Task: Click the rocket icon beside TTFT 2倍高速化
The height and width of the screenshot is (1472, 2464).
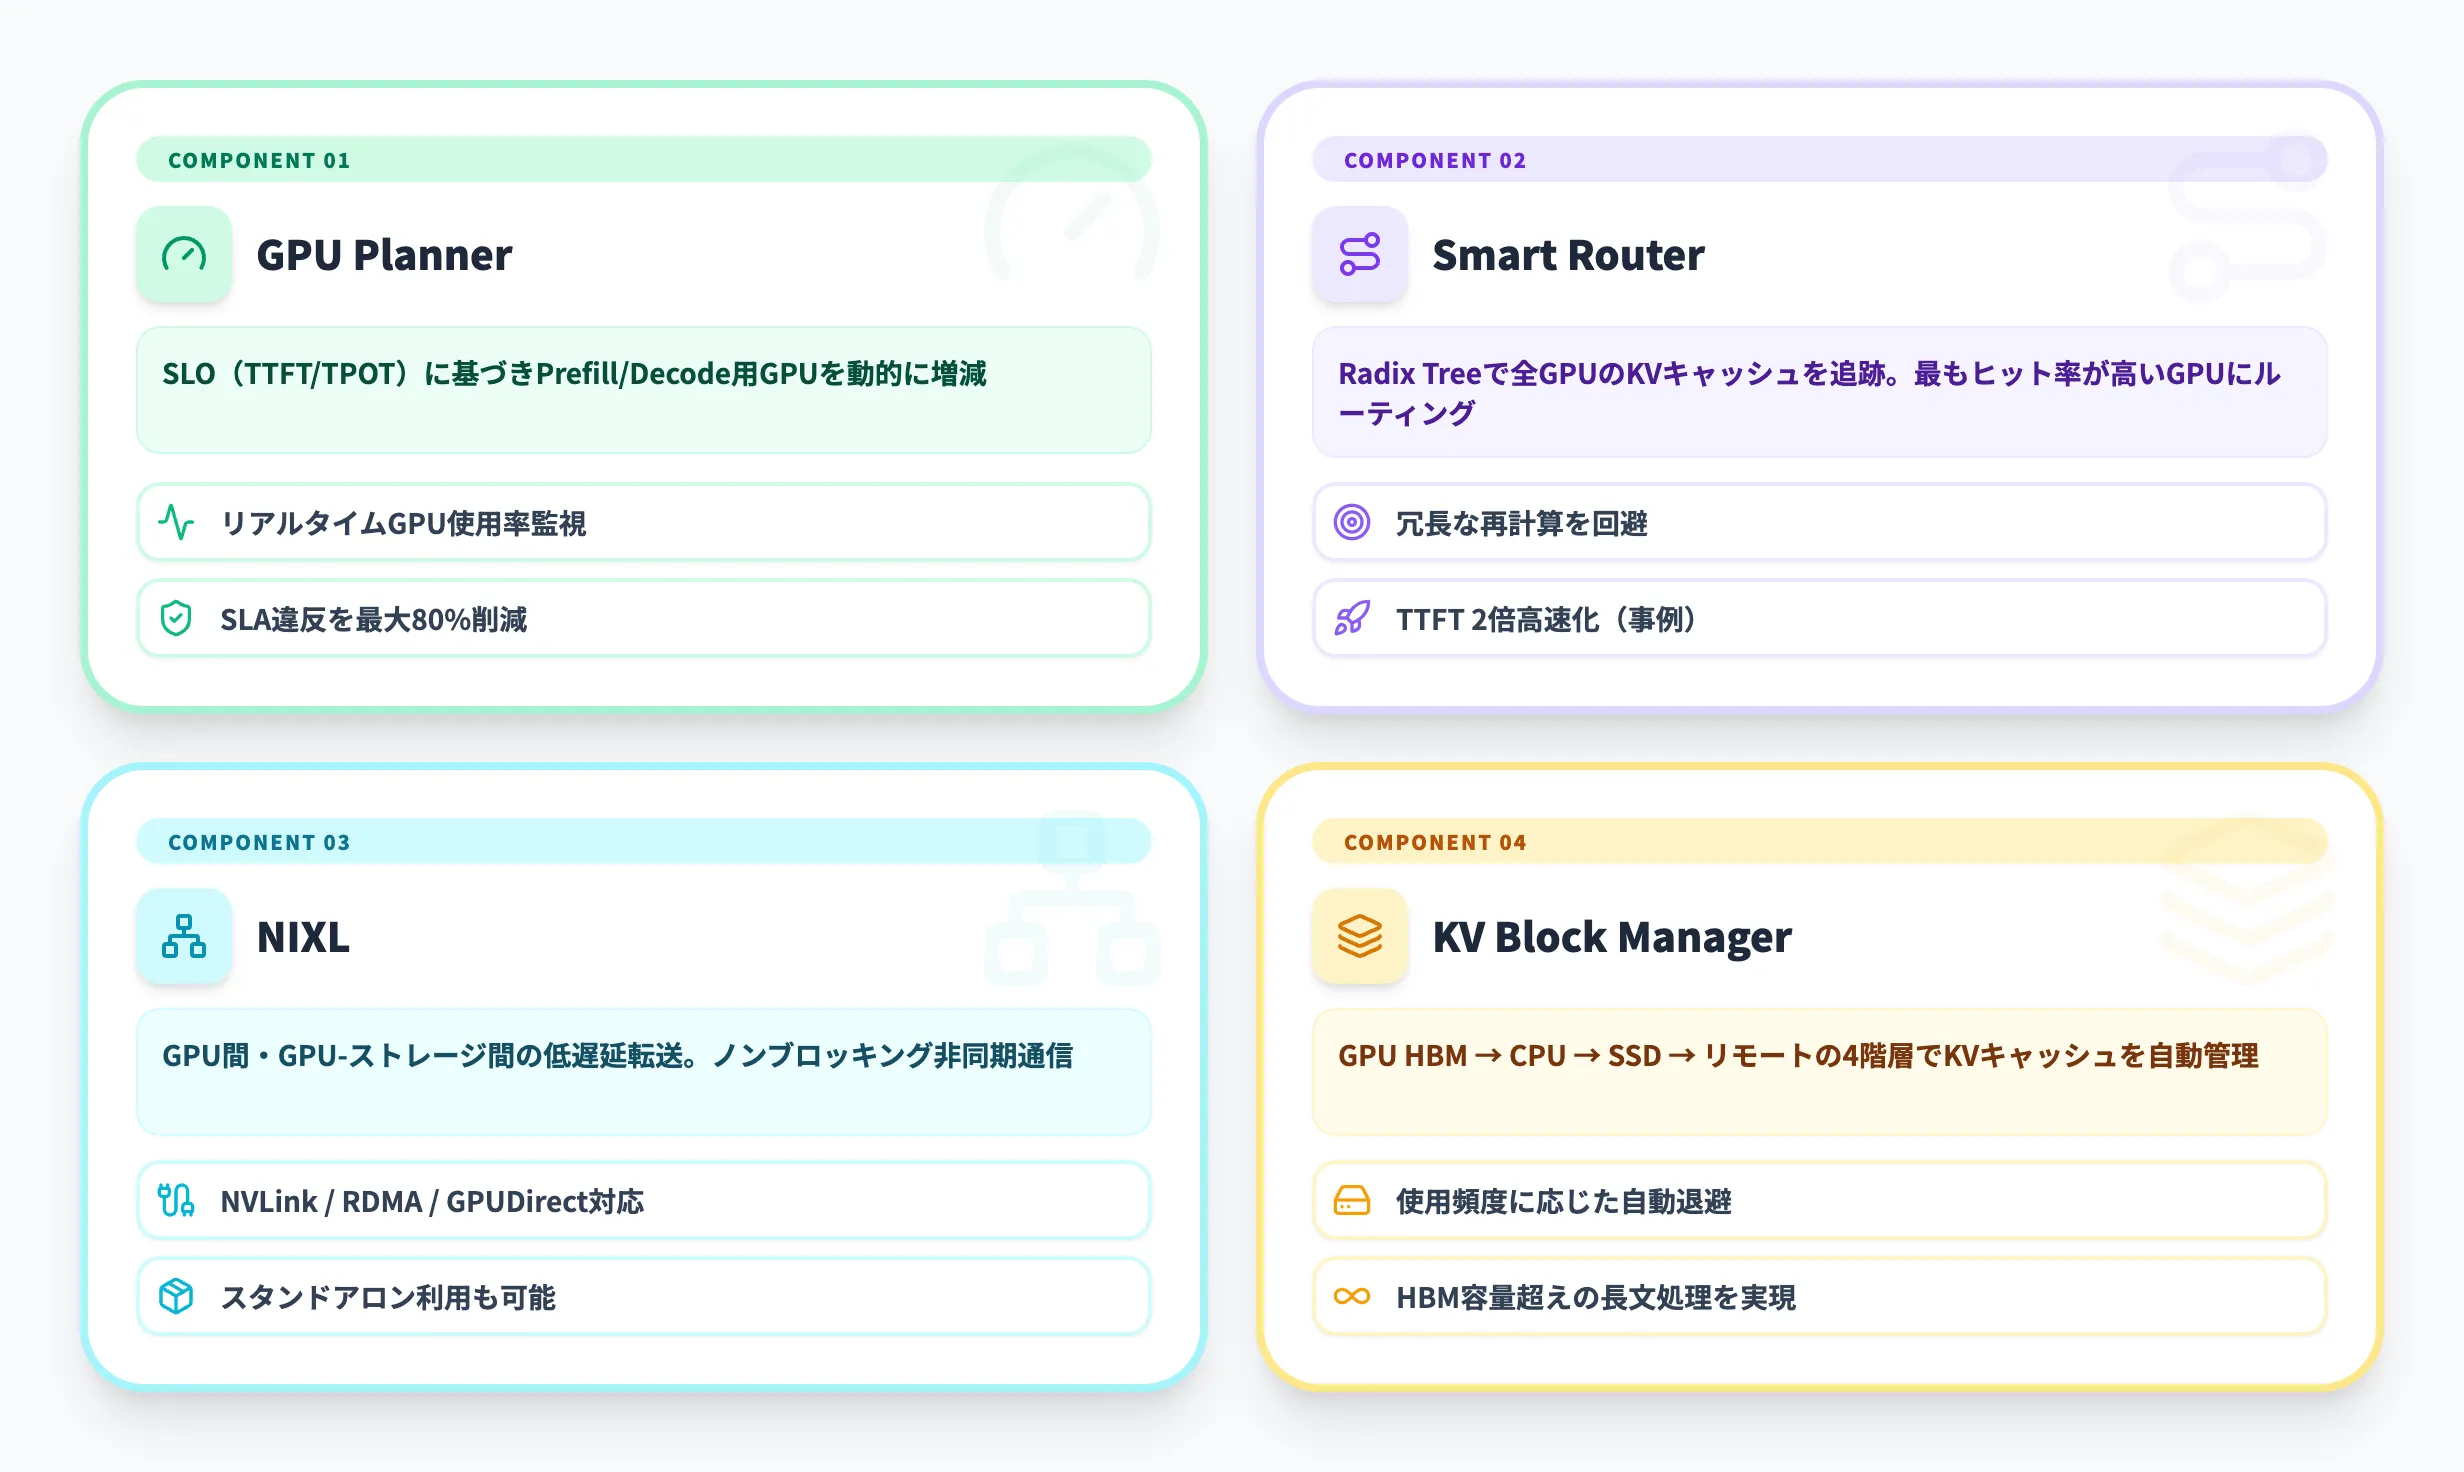Action: (1352, 619)
